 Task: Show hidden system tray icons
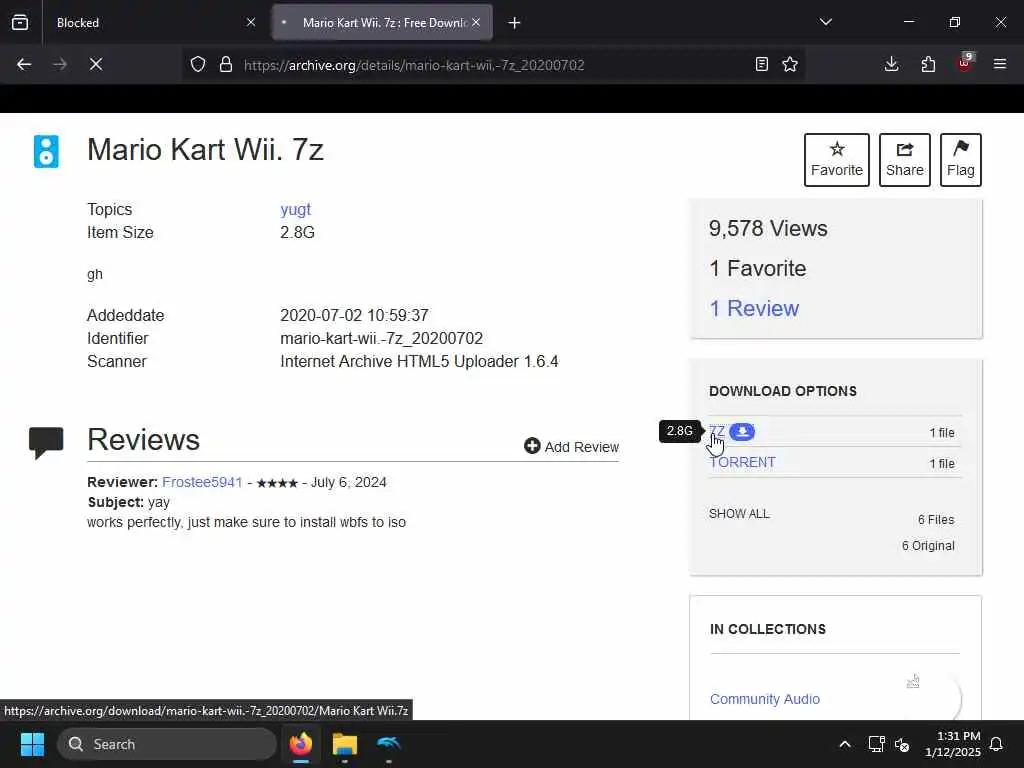pos(845,744)
